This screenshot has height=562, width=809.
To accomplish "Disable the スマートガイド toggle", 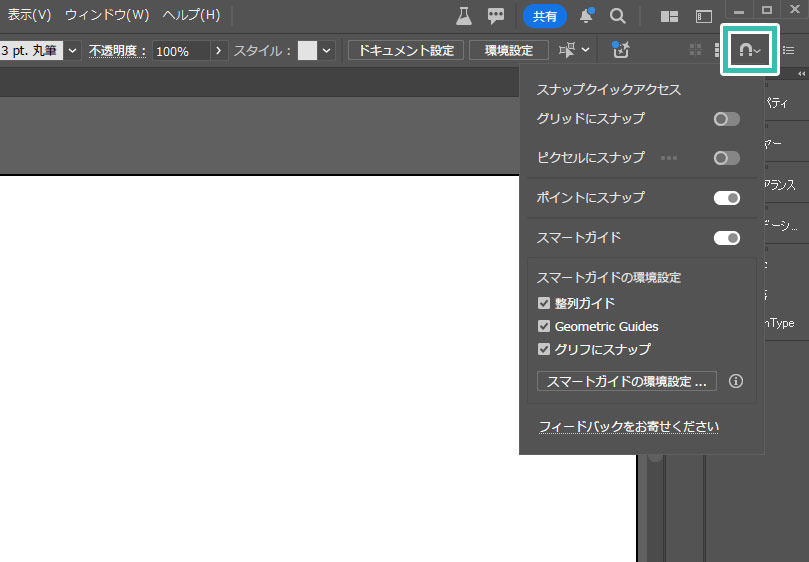I will tap(726, 238).
